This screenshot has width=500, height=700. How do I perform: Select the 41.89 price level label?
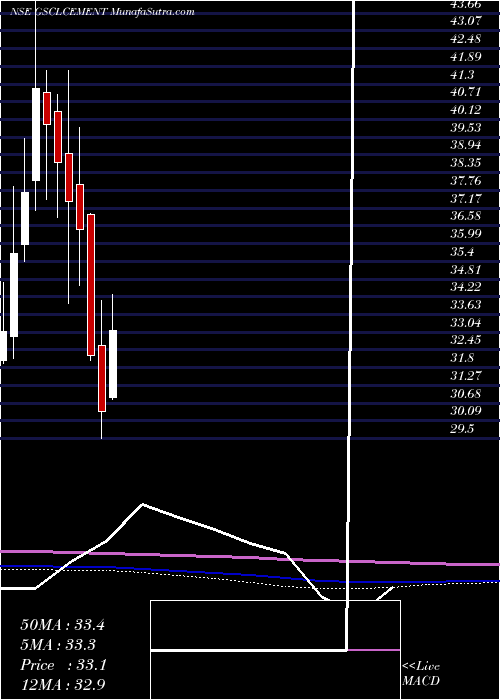(x=465, y=57)
